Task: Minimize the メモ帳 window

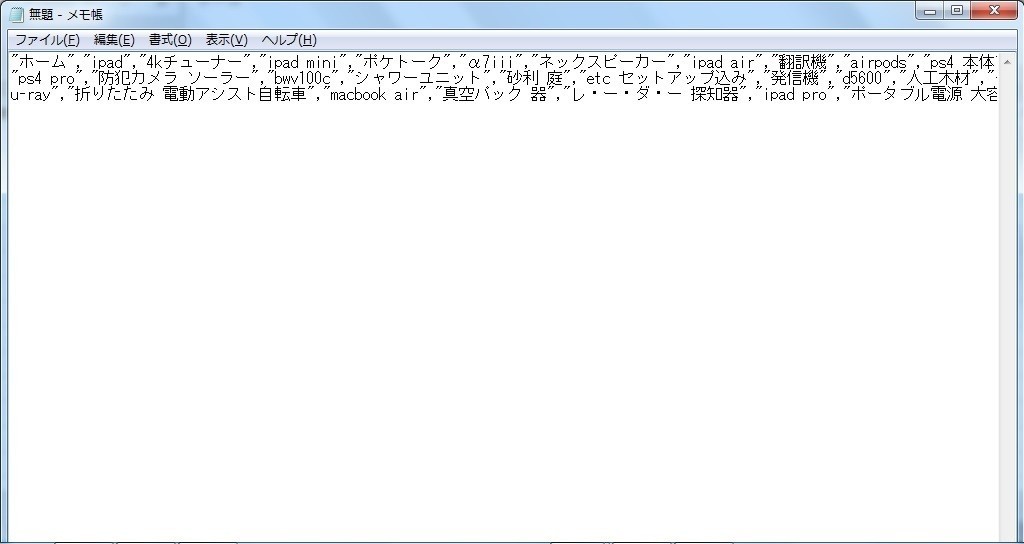Action: [x=930, y=10]
